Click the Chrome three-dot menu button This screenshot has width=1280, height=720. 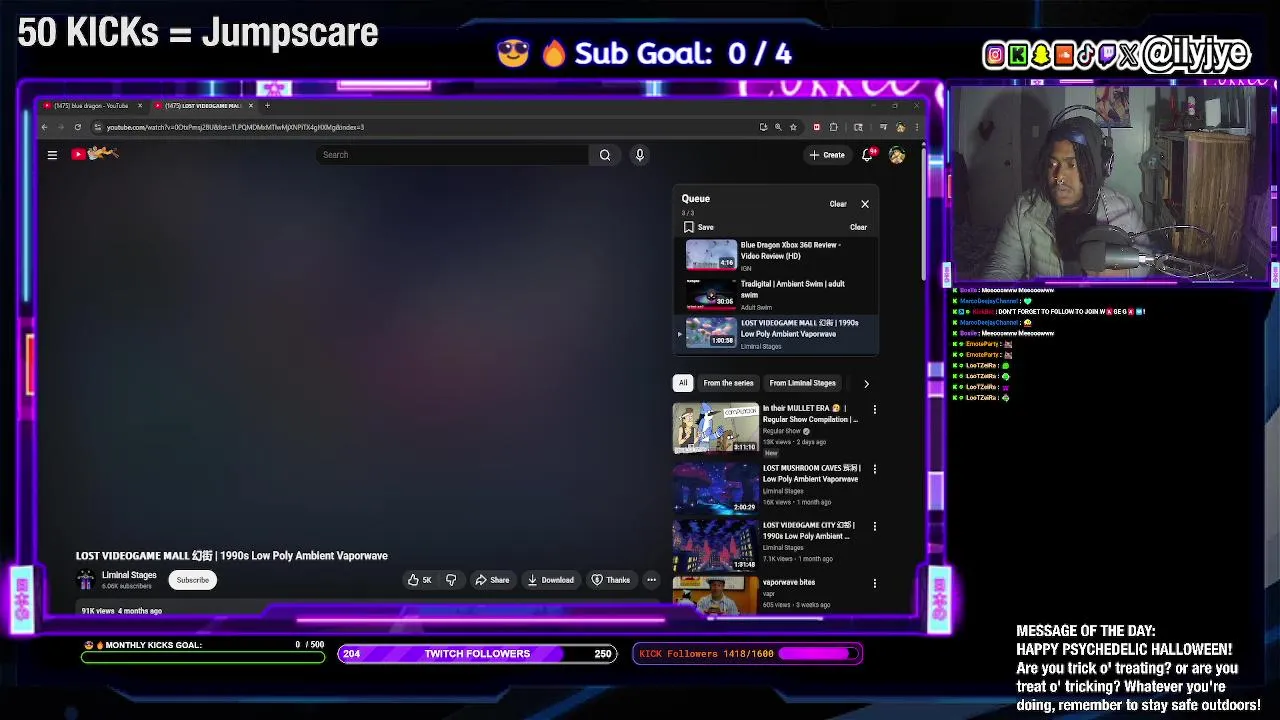coord(915,127)
